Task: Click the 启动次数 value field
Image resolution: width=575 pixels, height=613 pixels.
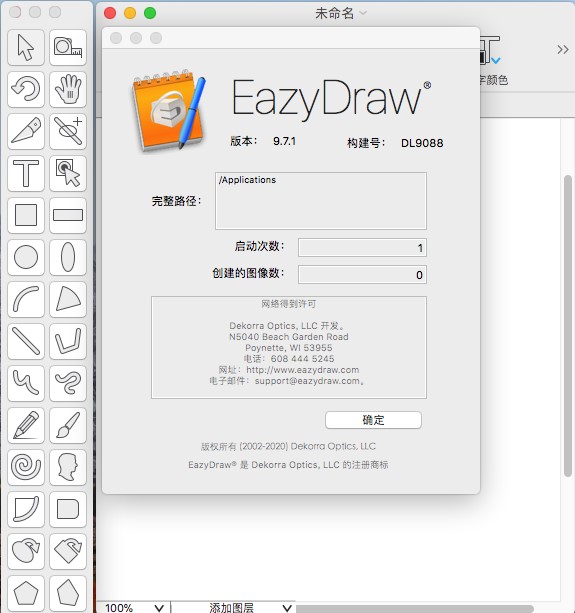Action: [x=362, y=248]
